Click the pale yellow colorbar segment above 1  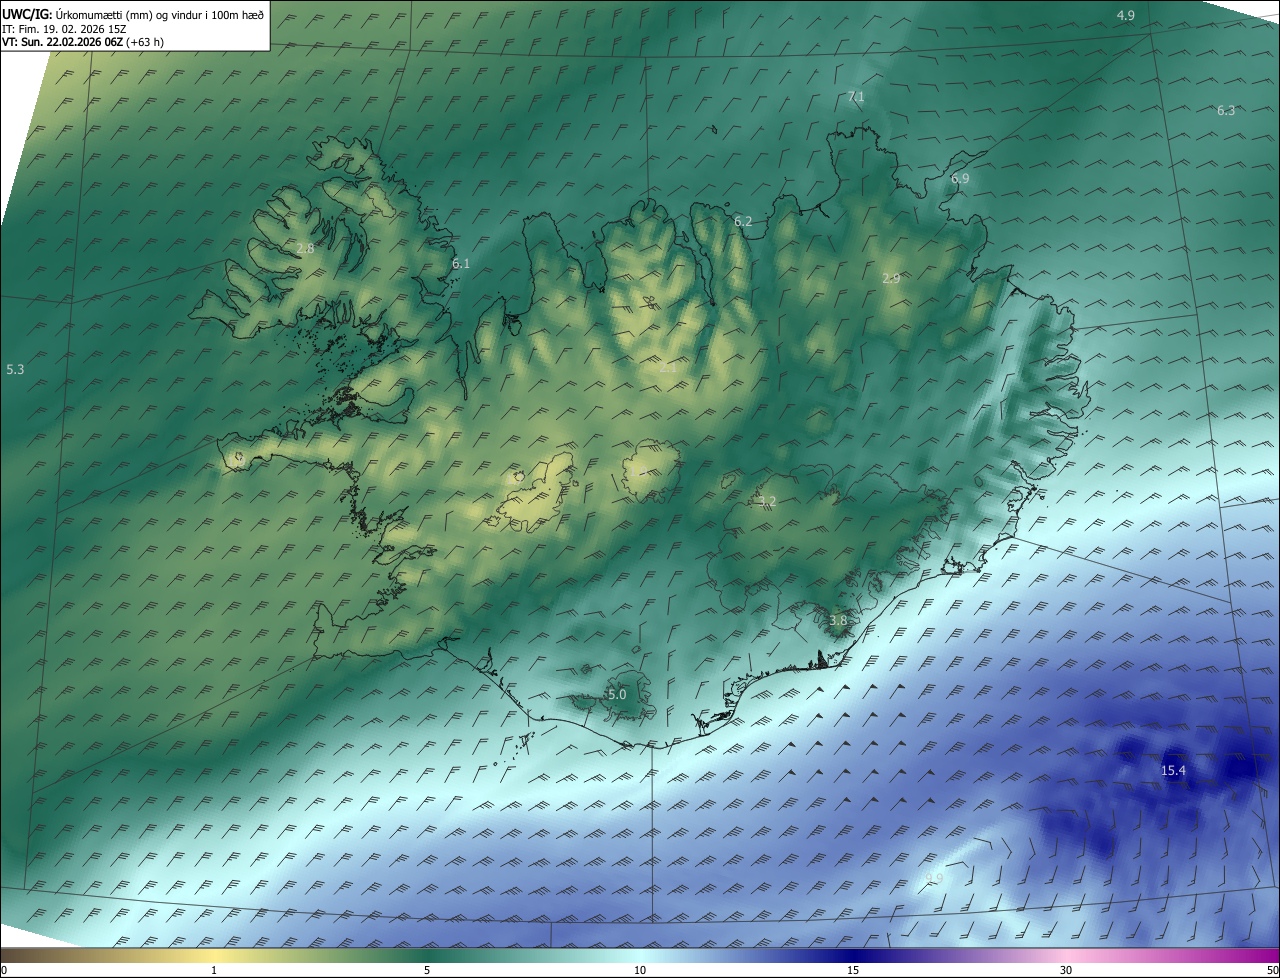pyautogui.click(x=214, y=955)
